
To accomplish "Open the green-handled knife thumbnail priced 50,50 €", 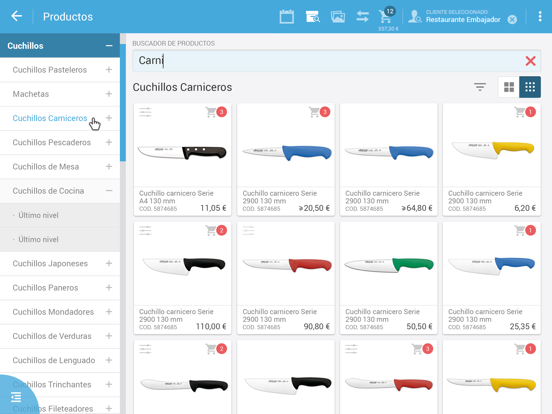I will 389,265.
